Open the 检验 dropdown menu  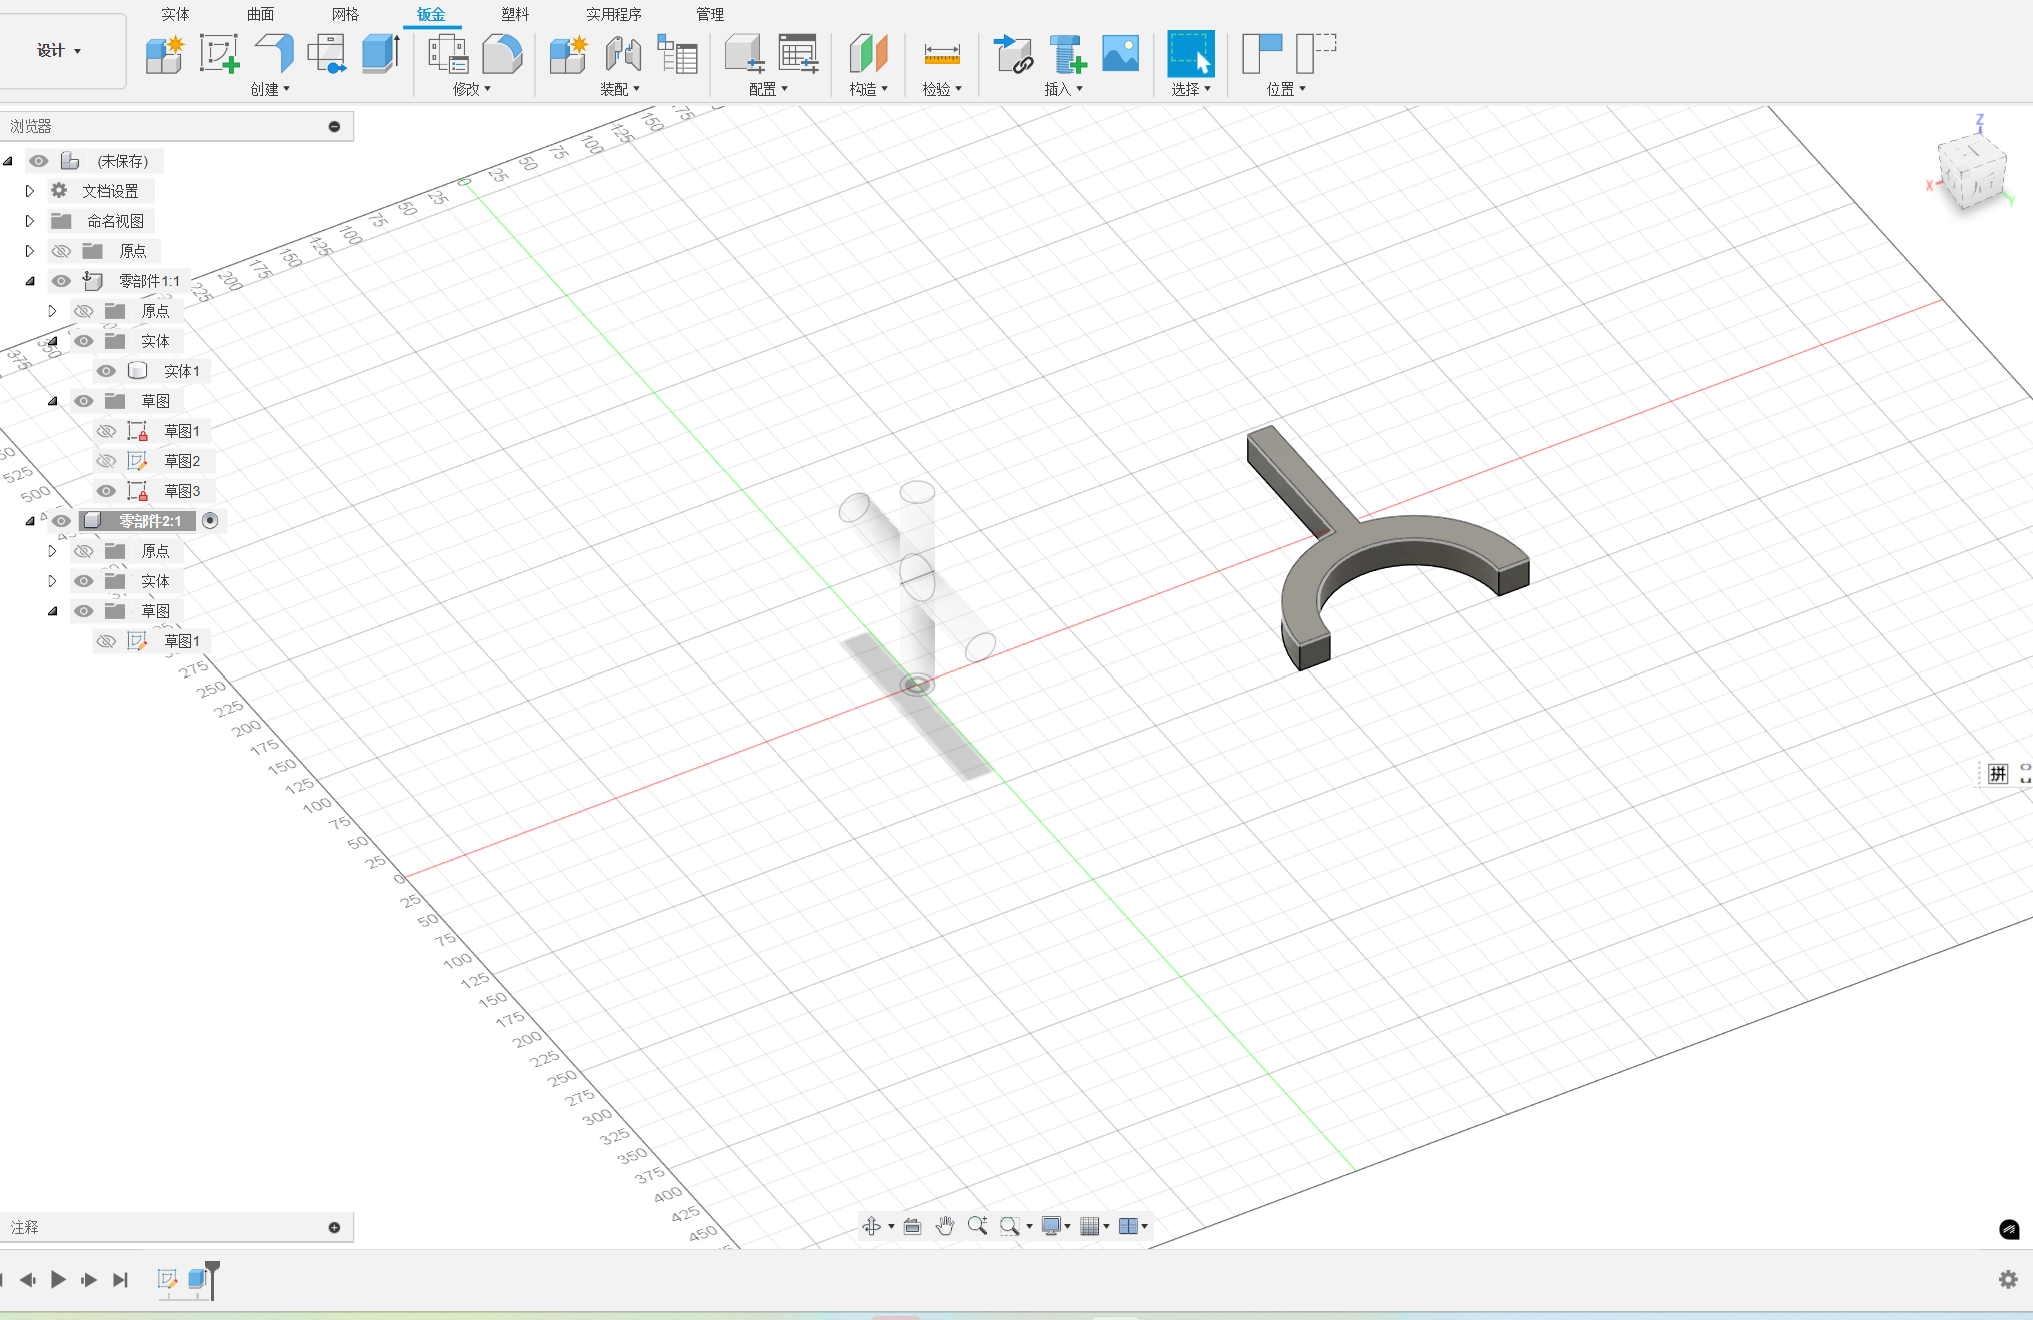click(x=942, y=89)
